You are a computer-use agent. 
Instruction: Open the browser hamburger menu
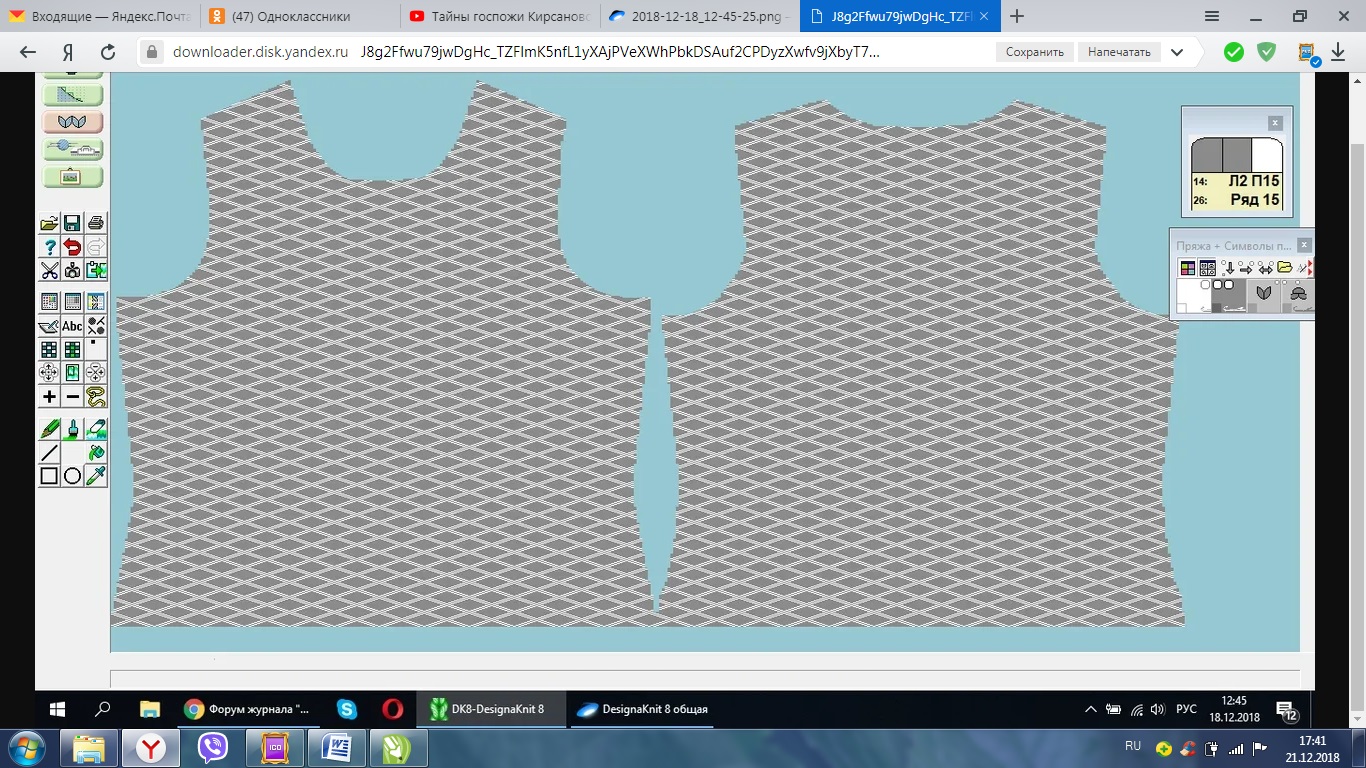1212,16
